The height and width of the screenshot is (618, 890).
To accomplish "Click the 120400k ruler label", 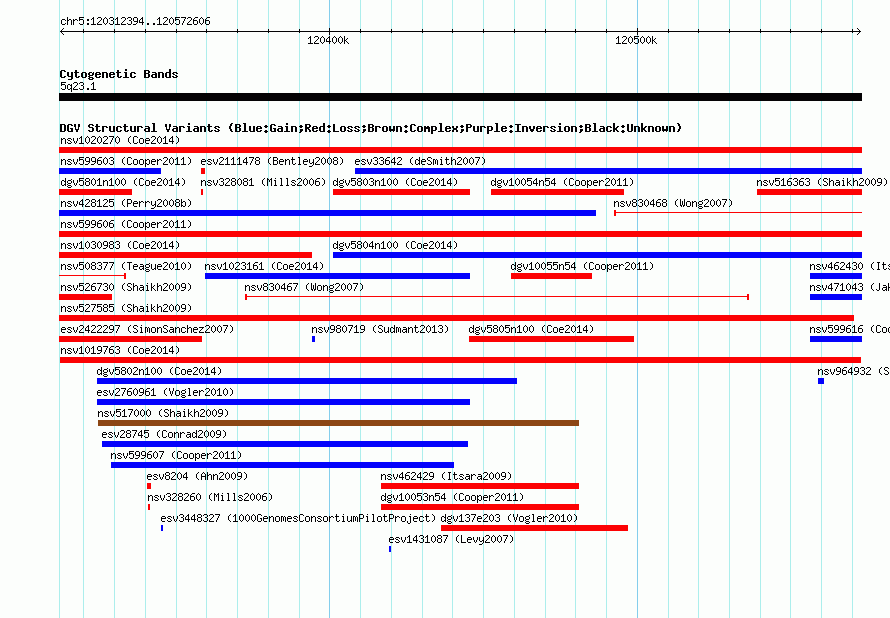I will point(328,40).
